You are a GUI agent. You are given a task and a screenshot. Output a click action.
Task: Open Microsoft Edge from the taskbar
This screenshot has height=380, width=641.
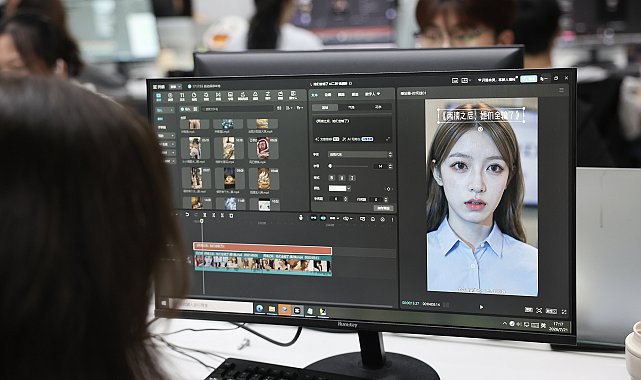coord(259,308)
